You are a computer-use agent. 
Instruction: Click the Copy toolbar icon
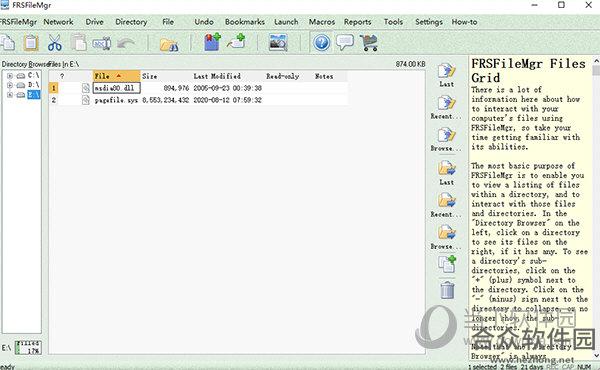click(7, 42)
